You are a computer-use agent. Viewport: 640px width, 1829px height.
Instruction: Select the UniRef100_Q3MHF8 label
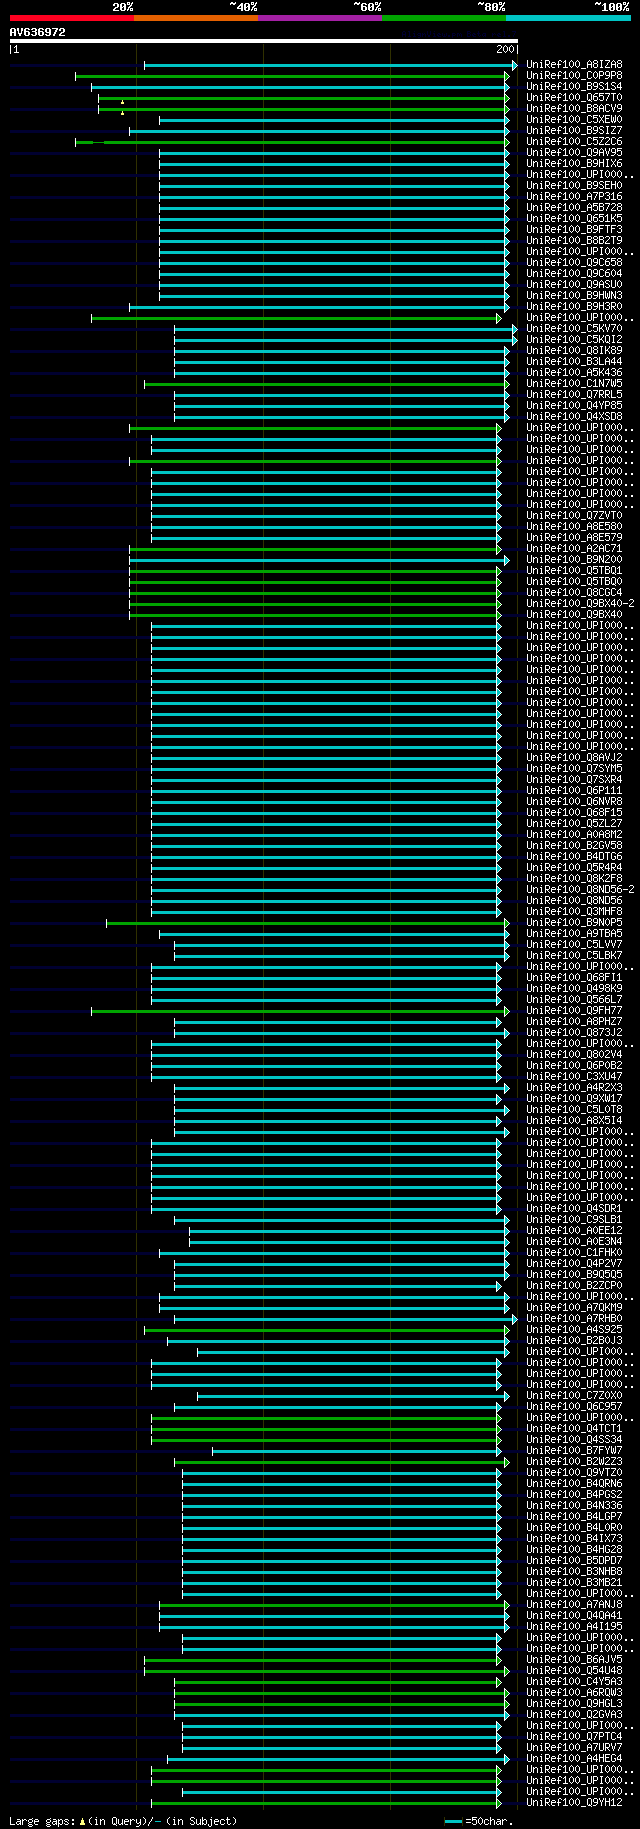coord(574,912)
